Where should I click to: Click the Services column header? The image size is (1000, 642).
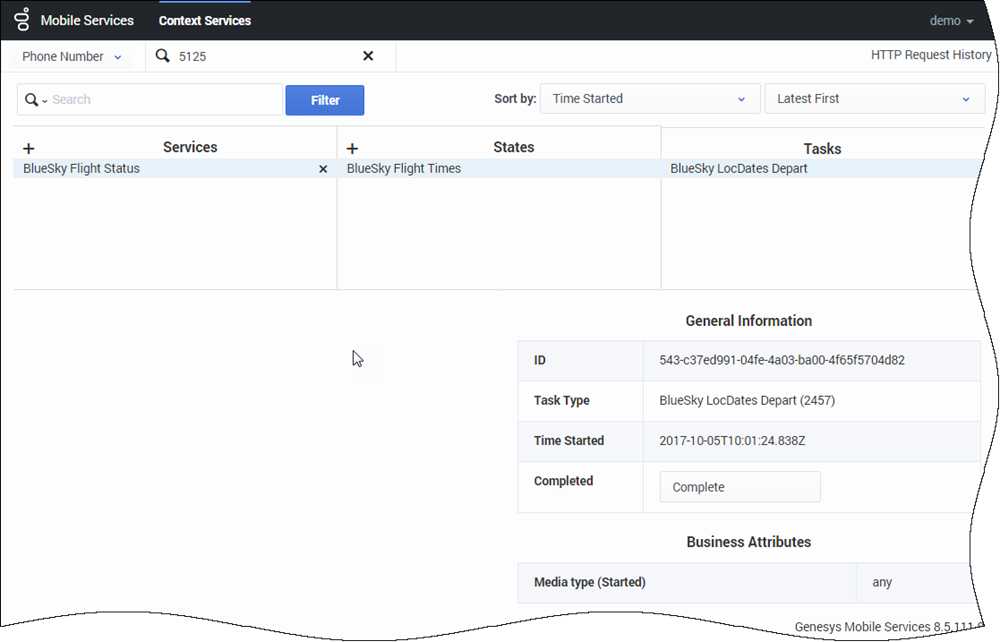[190, 147]
